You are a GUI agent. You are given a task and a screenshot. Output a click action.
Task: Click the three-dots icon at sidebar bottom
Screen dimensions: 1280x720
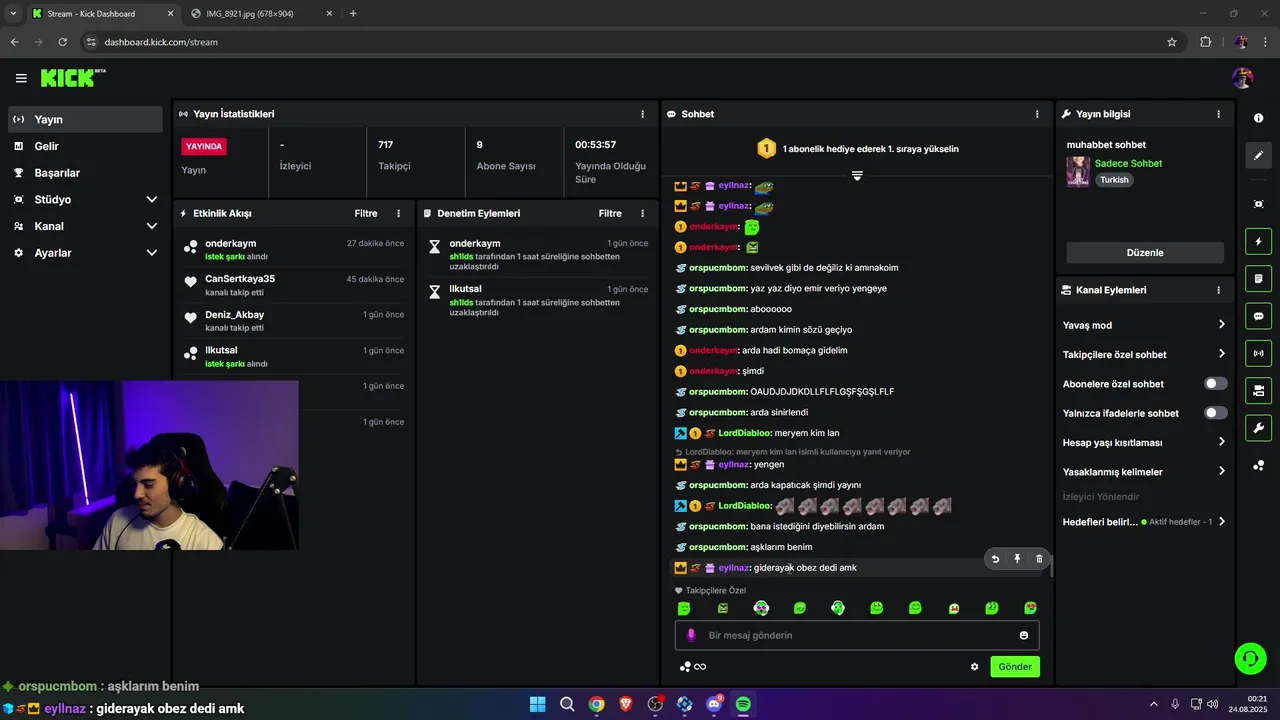coord(1258,465)
